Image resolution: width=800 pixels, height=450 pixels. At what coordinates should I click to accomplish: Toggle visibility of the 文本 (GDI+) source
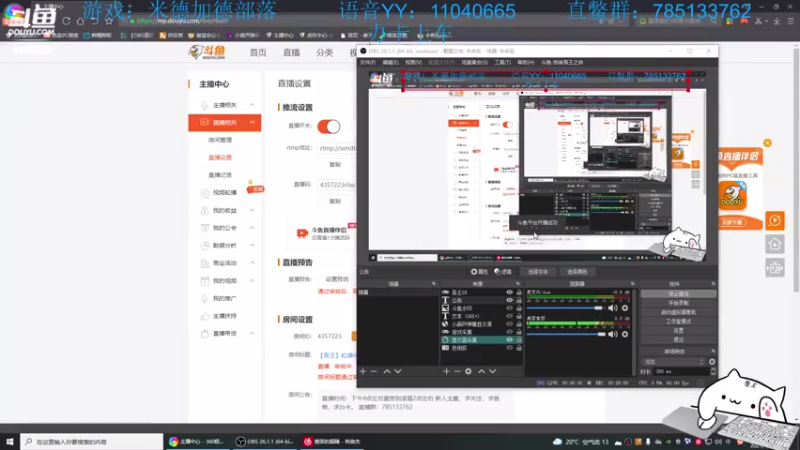tap(509, 316)
